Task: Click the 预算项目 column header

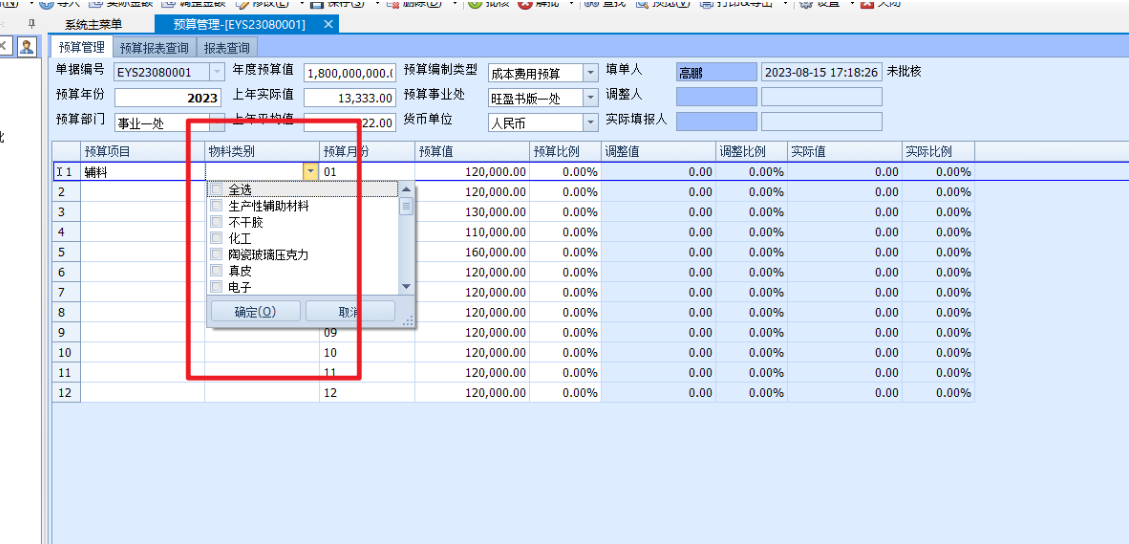Action: pyautogui.click(x=143, y=152)
